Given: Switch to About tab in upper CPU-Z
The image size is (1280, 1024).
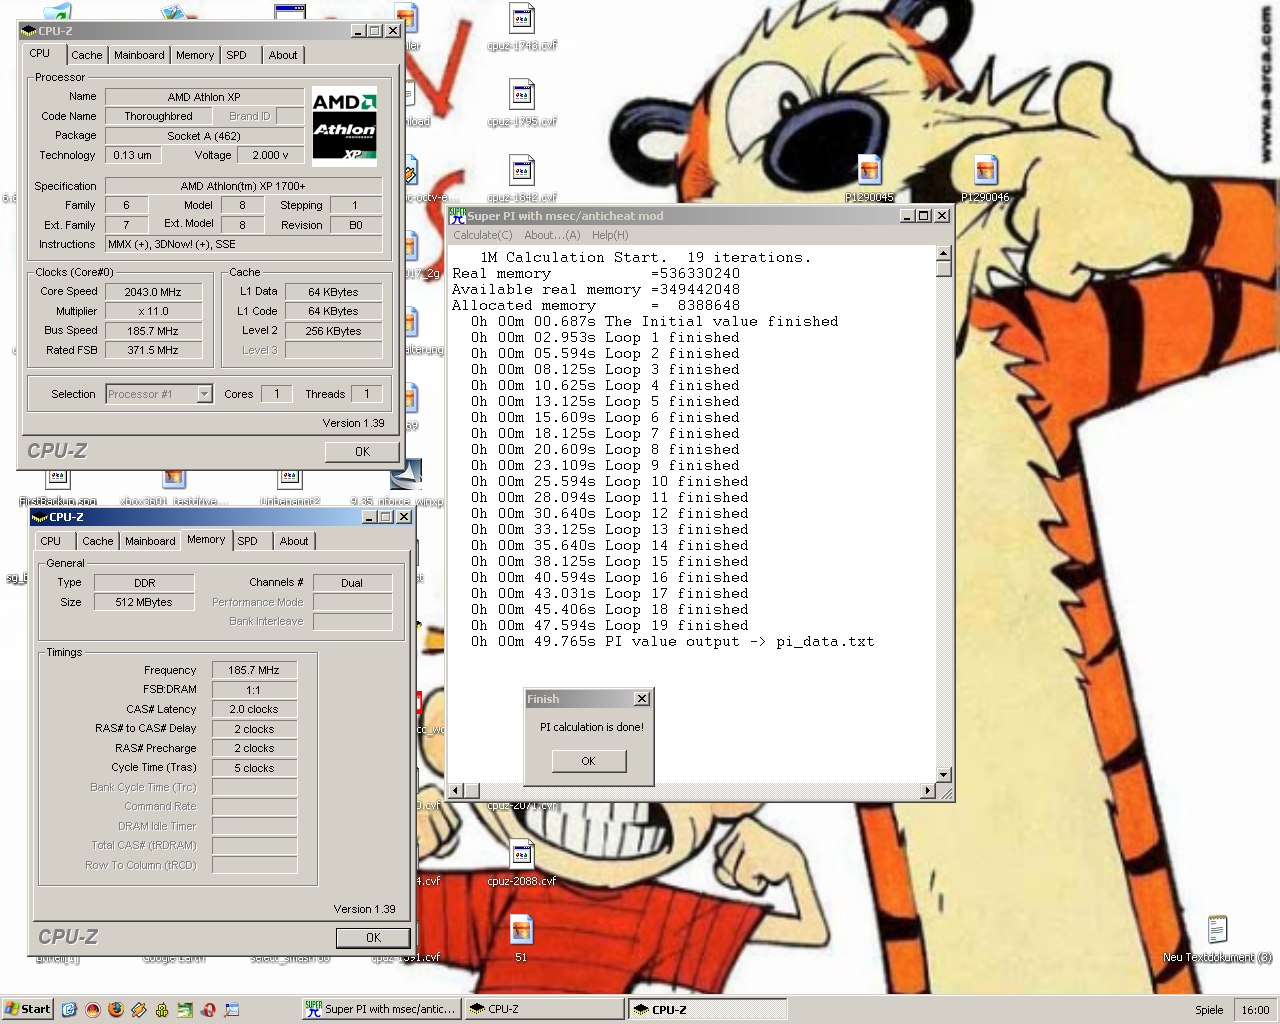Looking at the screenshot, I should coord(283,55).
